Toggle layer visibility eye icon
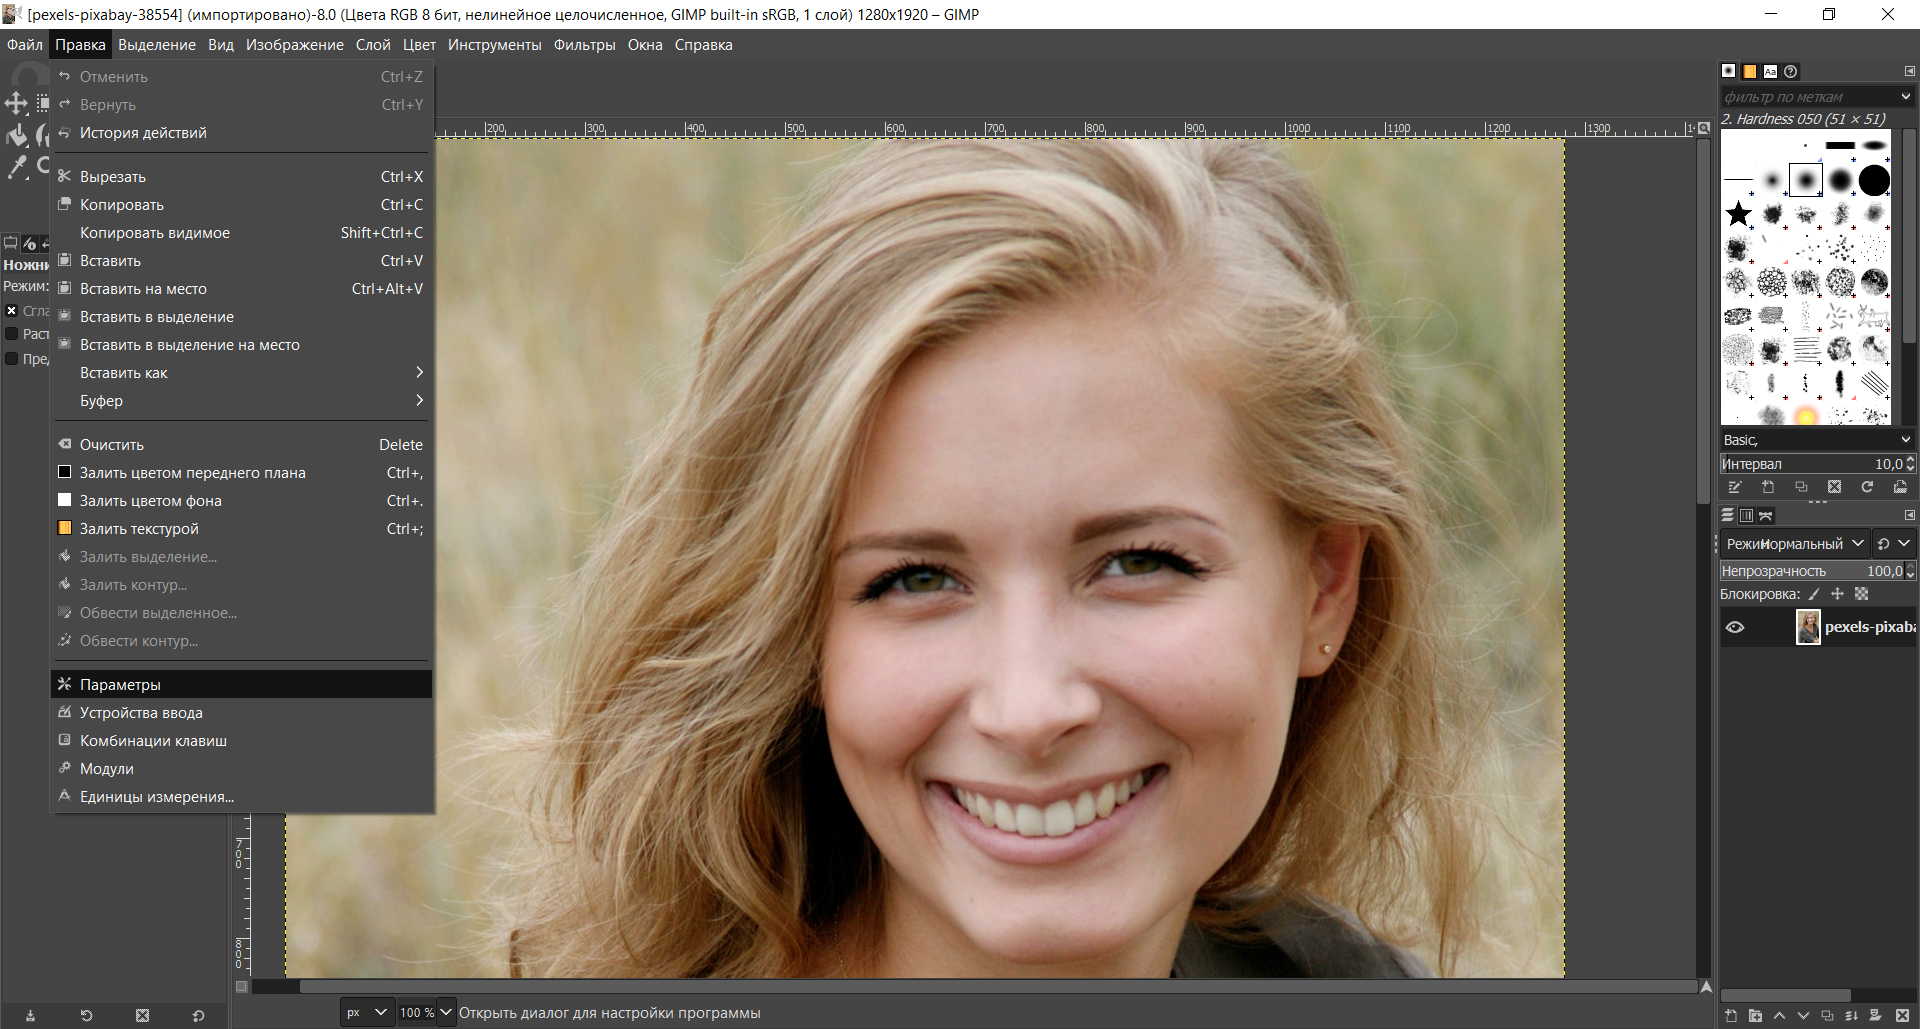This screenshot has width=1920, height=1029. 1735,627
